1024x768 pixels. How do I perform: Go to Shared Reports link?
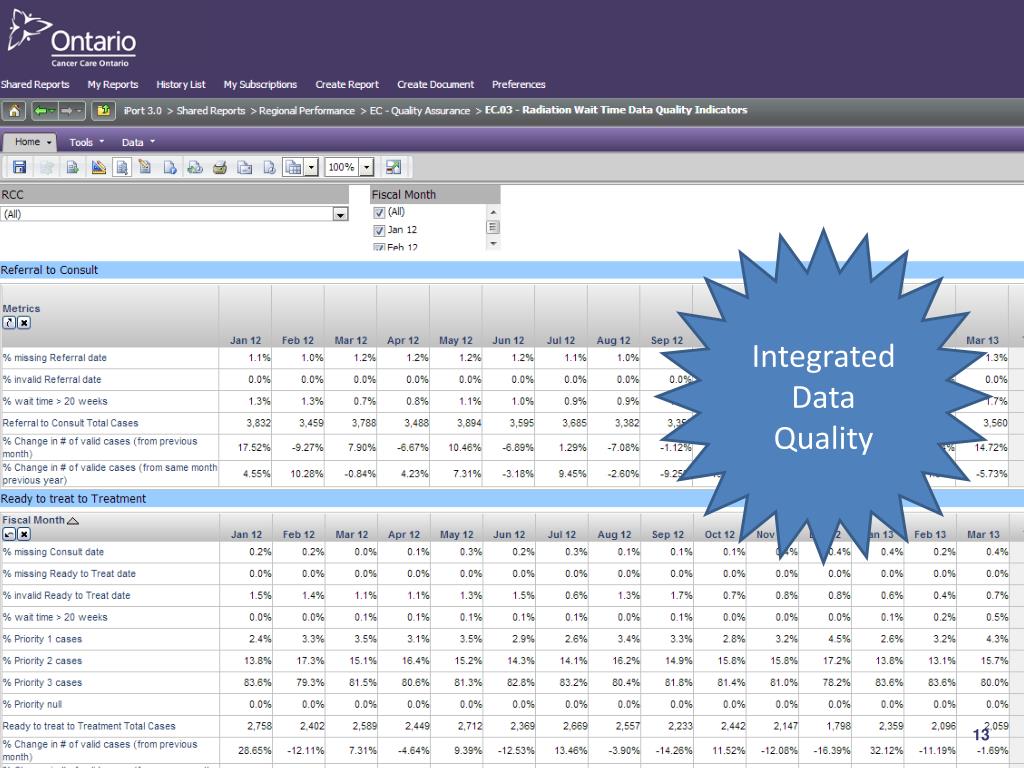tap(35, 85)
